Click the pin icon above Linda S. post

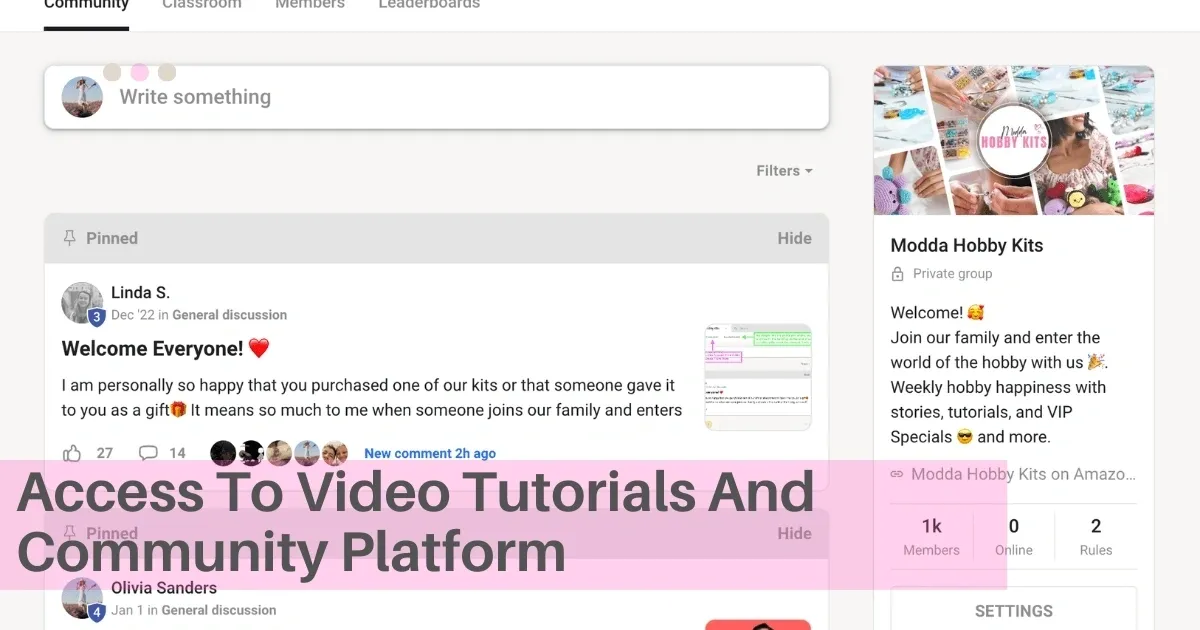tap(69, 238)
